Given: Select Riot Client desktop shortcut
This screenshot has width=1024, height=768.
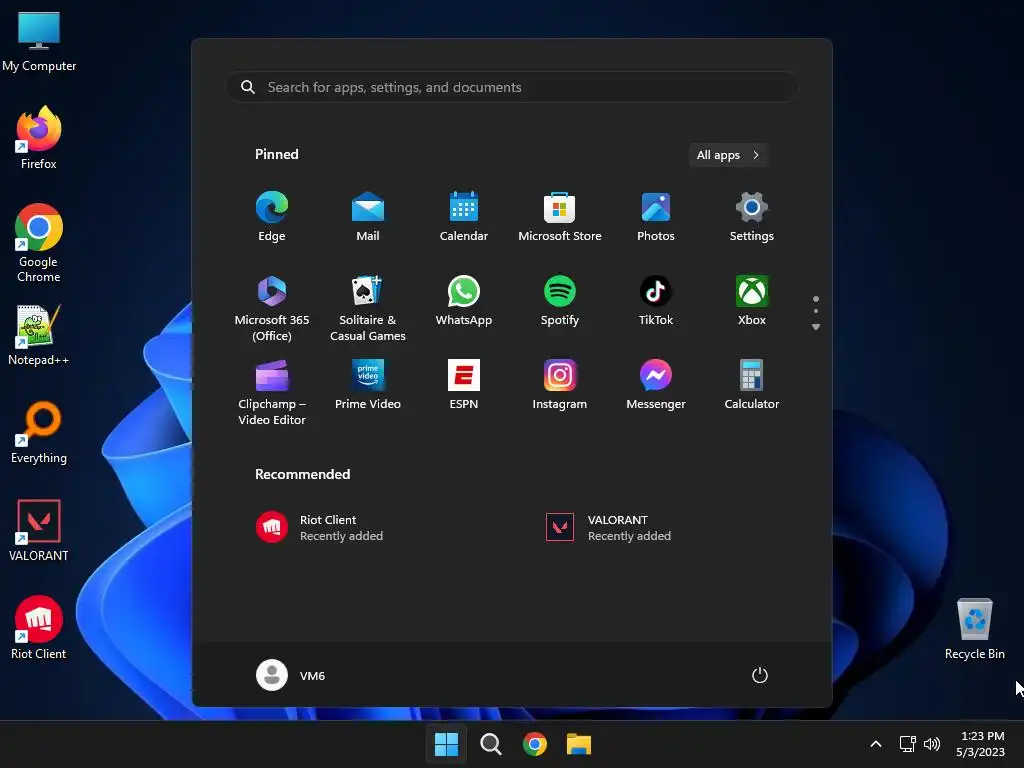Looking at the screenshot, I should tap(39, 628).
